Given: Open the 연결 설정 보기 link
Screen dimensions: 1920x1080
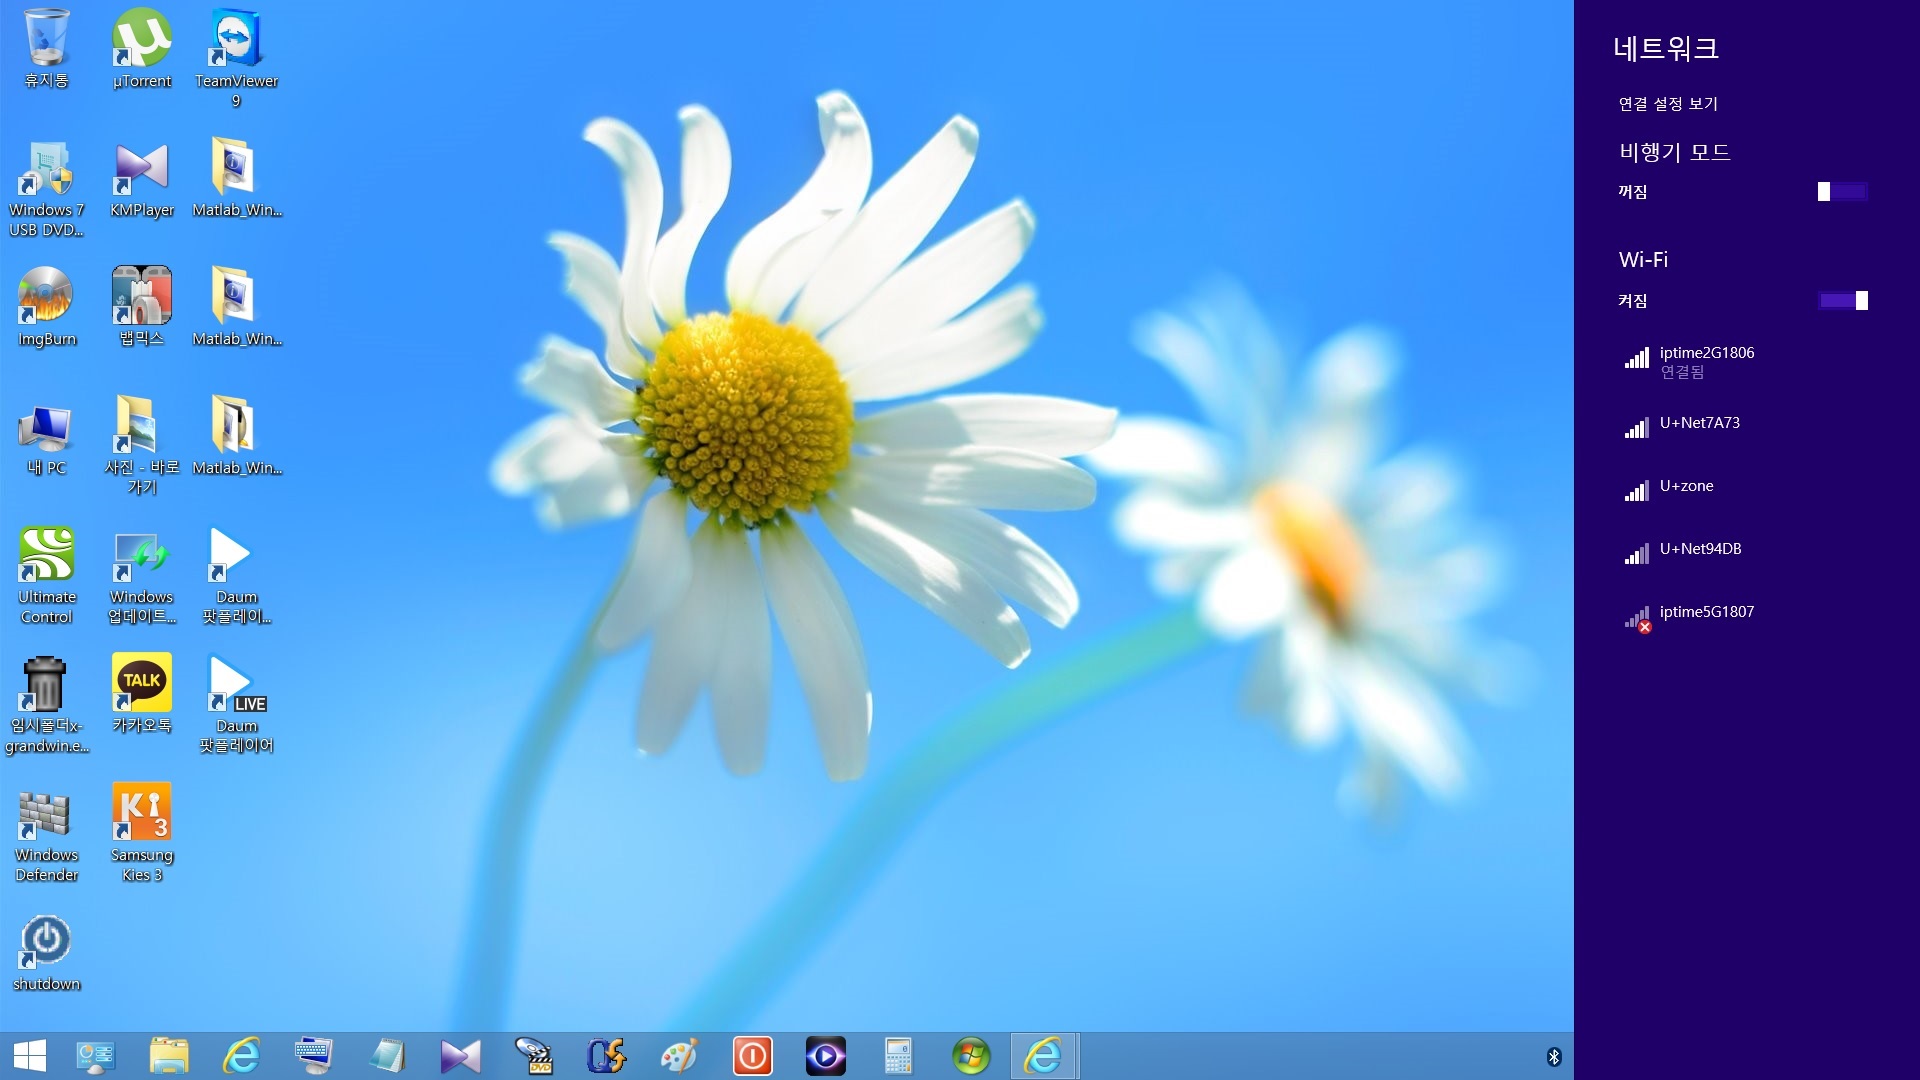Looking at the screenshot, I should pos(1667,104).
